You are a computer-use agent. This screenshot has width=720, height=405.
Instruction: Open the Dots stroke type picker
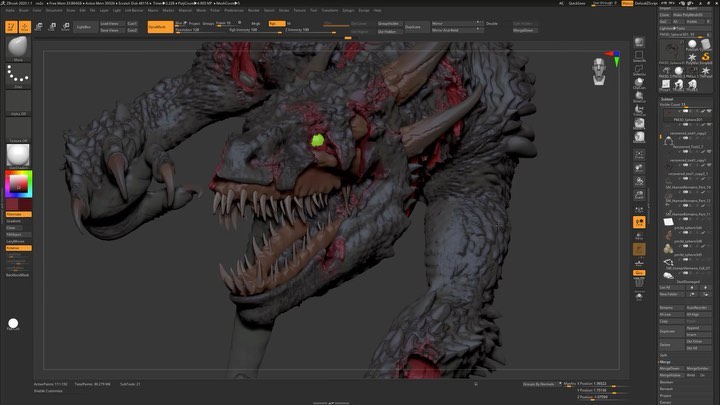click(18, 76)
